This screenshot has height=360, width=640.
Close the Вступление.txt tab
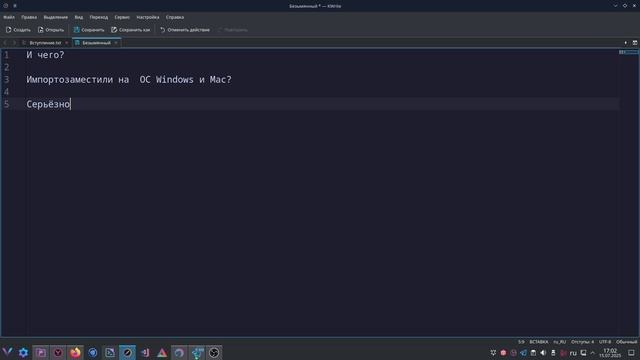[67, 43]
